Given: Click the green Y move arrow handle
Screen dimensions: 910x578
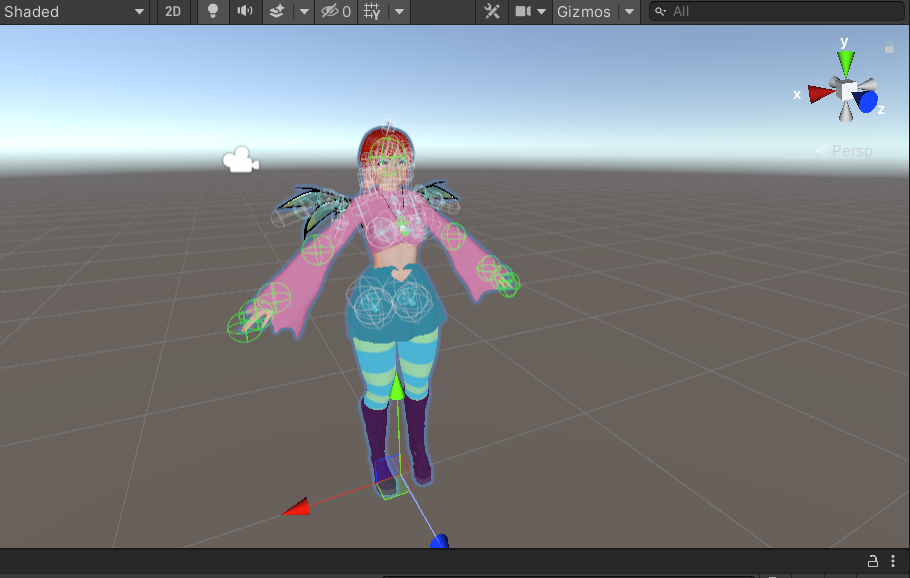Looking at the screenshot, I should (x=397, y=387).
